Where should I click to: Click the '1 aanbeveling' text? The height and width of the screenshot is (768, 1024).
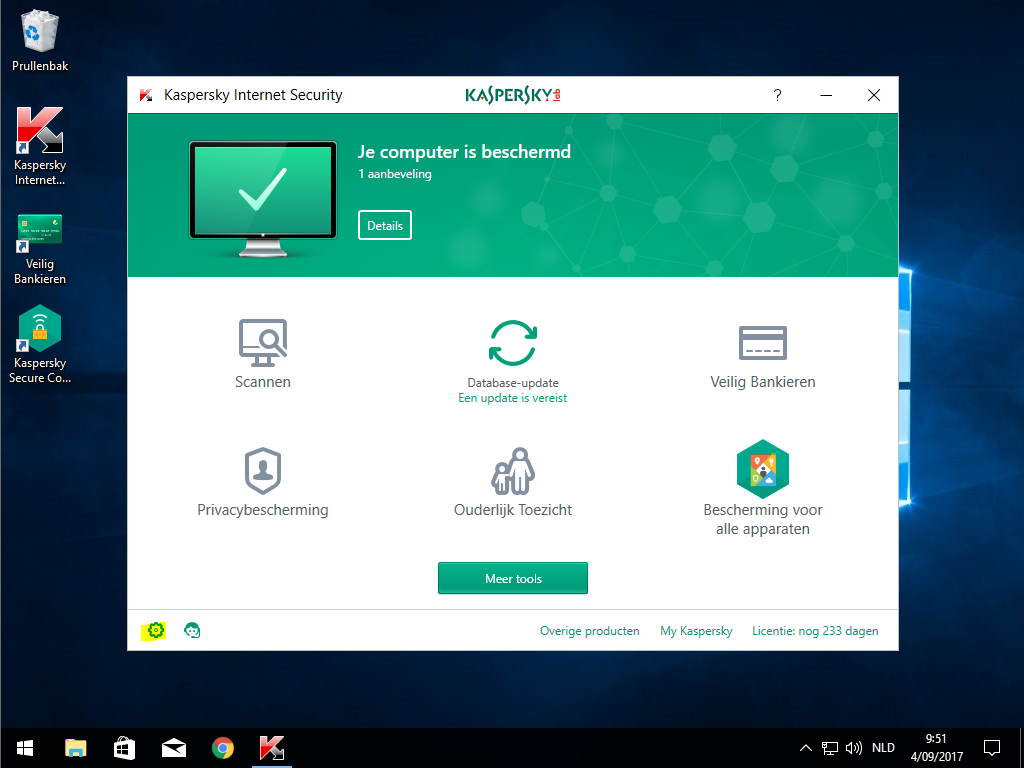click(394, 174)
